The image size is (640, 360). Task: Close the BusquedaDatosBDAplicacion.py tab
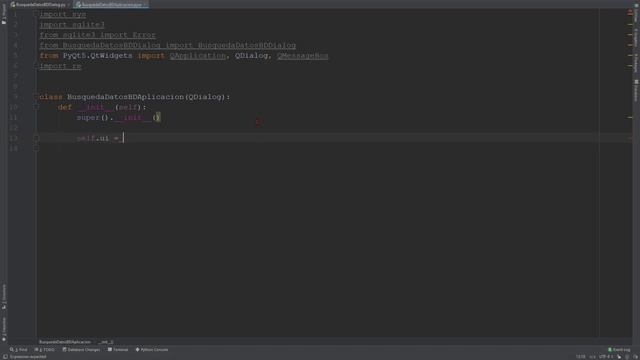pyautogui.click(x=145, y=5)
